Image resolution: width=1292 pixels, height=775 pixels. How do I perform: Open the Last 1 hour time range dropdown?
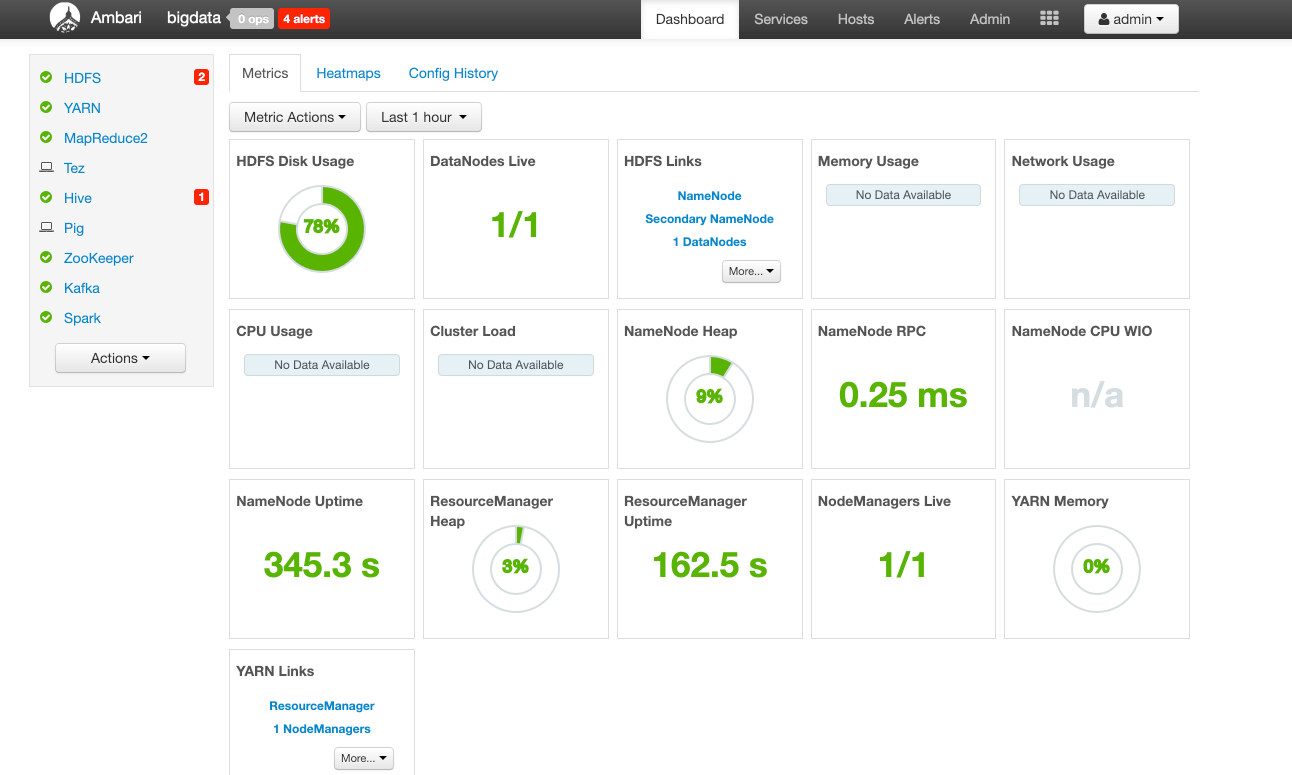(x=423, y=117)
